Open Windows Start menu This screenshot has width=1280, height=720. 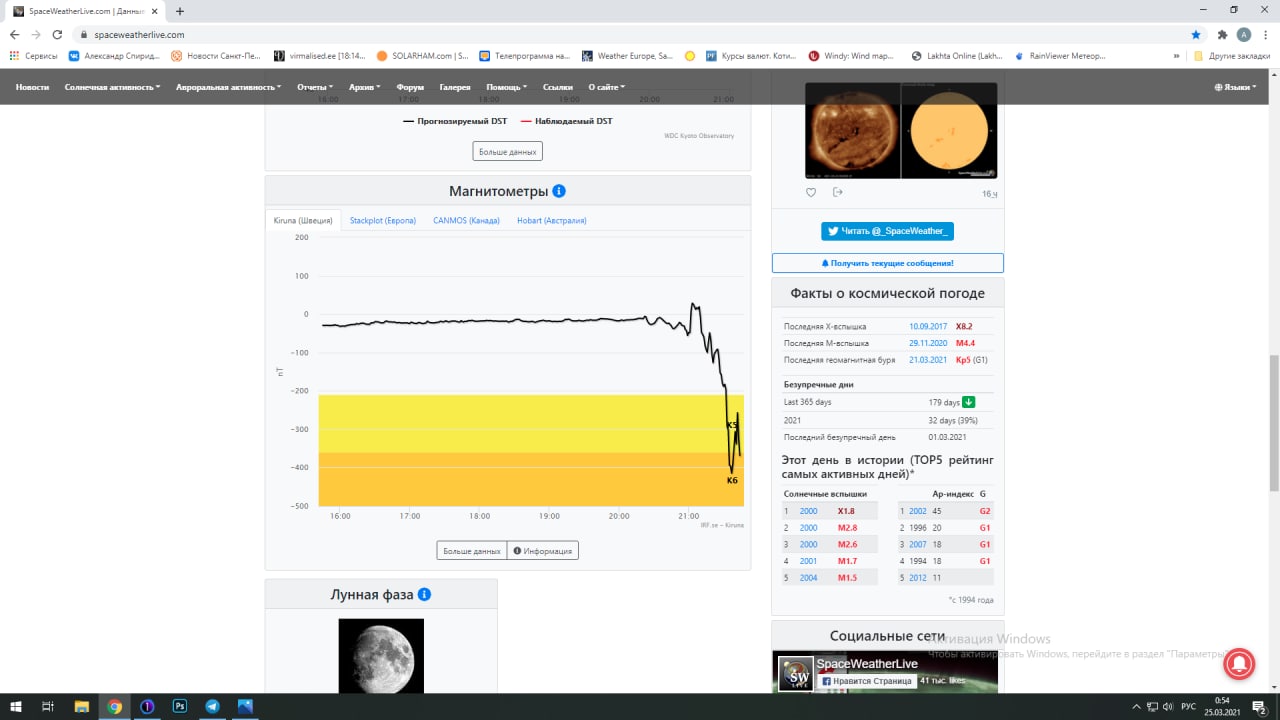point(15,706)
